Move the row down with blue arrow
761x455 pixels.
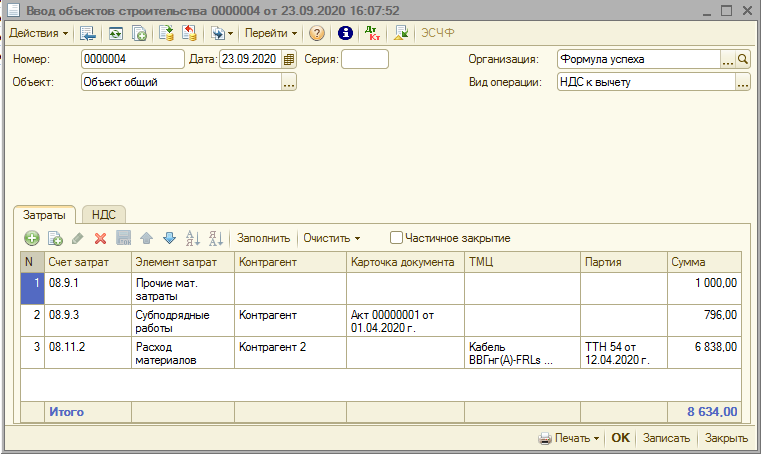coord(169,238)
